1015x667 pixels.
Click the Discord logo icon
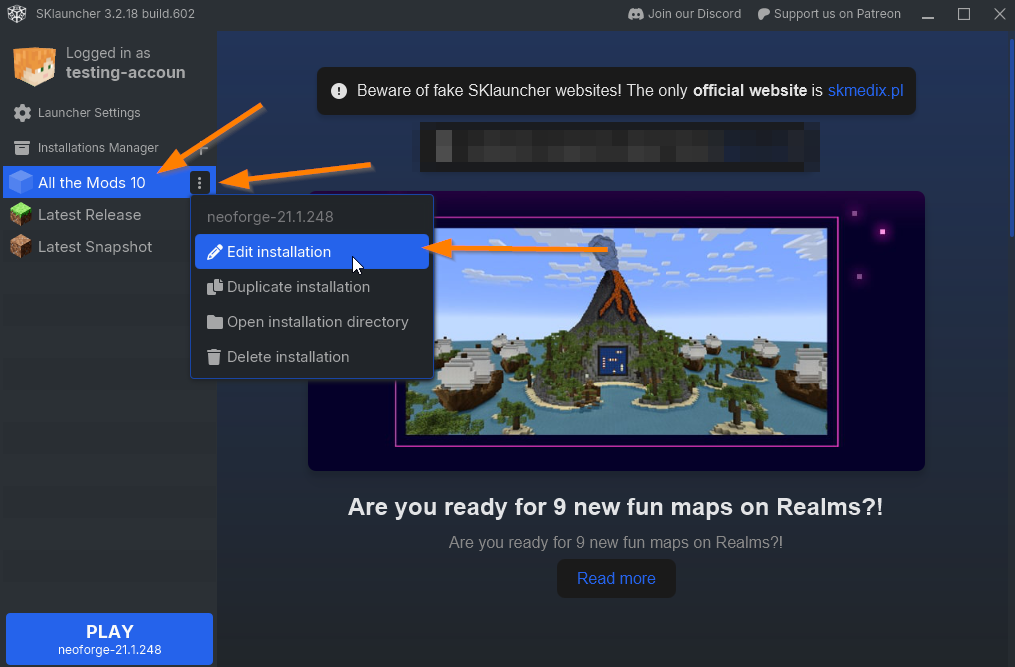point(636,14)
